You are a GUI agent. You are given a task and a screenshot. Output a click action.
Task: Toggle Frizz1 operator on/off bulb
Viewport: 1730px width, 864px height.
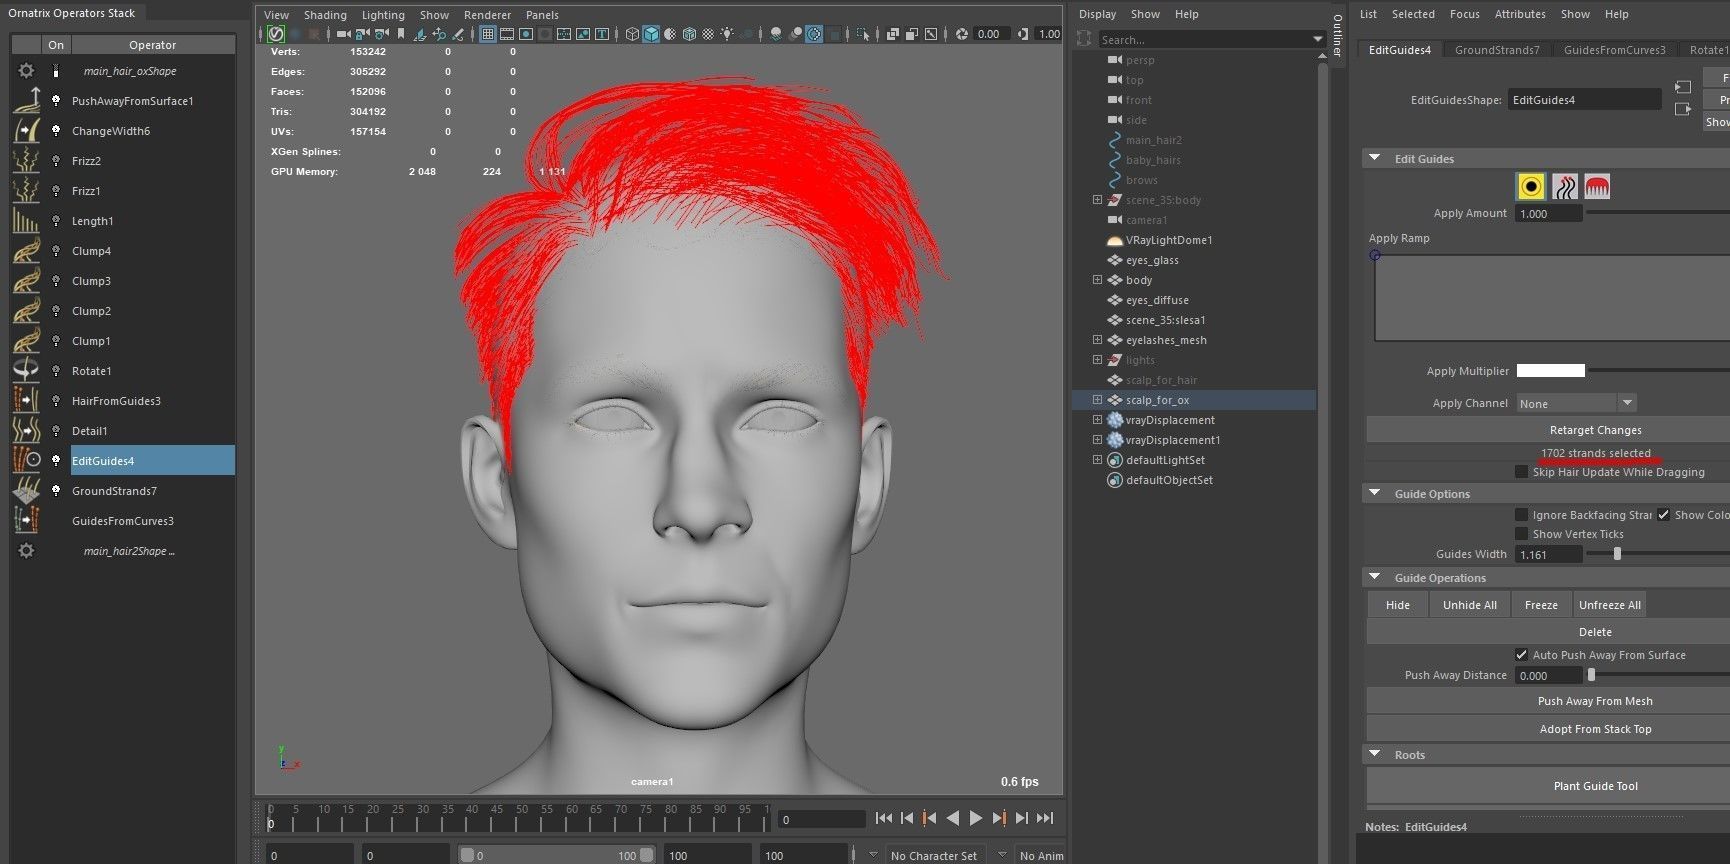(56, 190)
